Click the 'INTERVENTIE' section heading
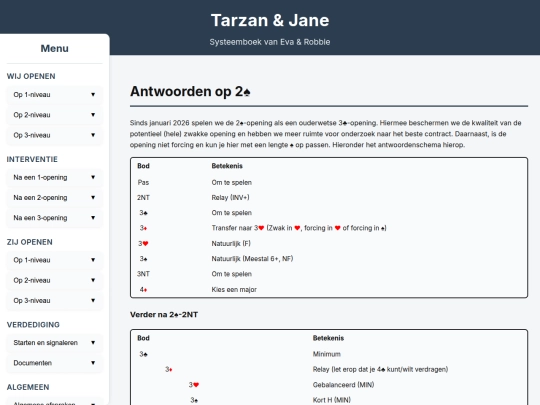Screen dimensions: 540x405 [32, 159]
